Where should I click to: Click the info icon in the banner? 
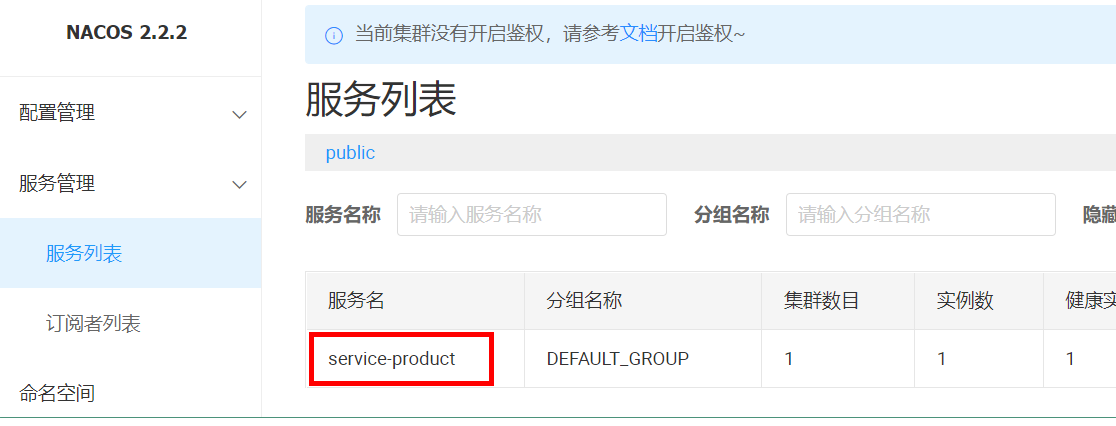point(334,35)
